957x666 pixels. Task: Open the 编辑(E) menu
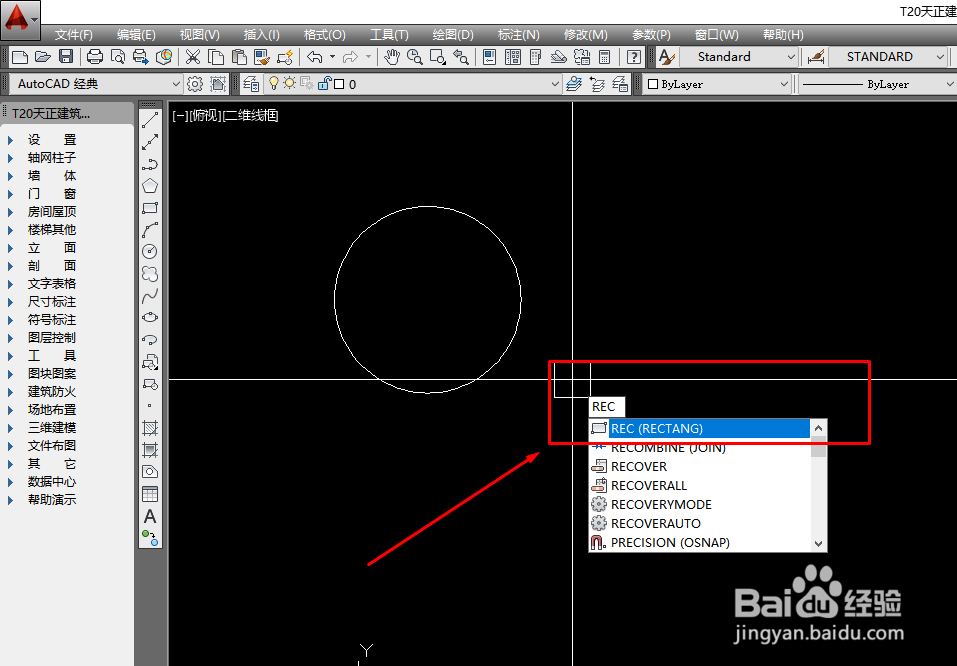point(136,35)
